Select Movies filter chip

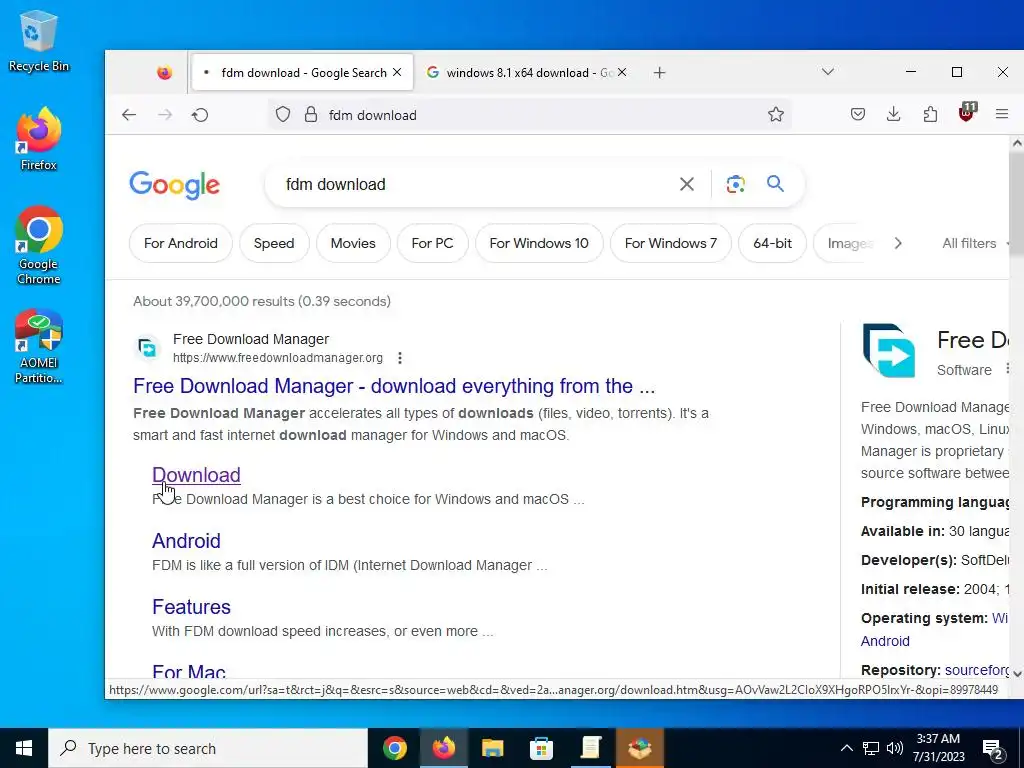(x=353, y=243)
